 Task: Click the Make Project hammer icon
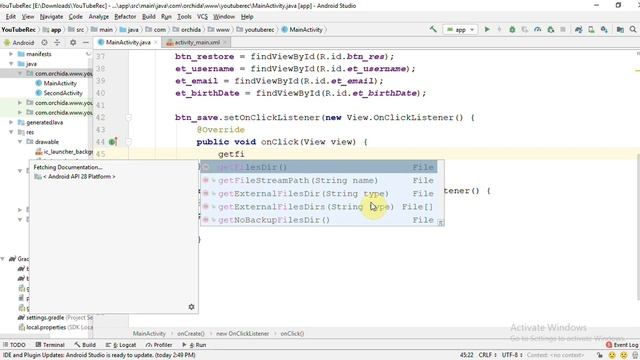tap(433, 29)
